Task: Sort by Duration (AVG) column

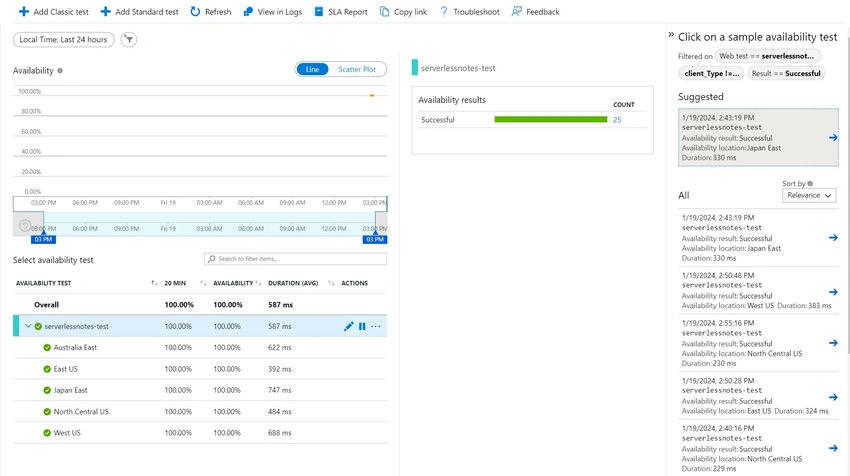Action: [331, 283]
